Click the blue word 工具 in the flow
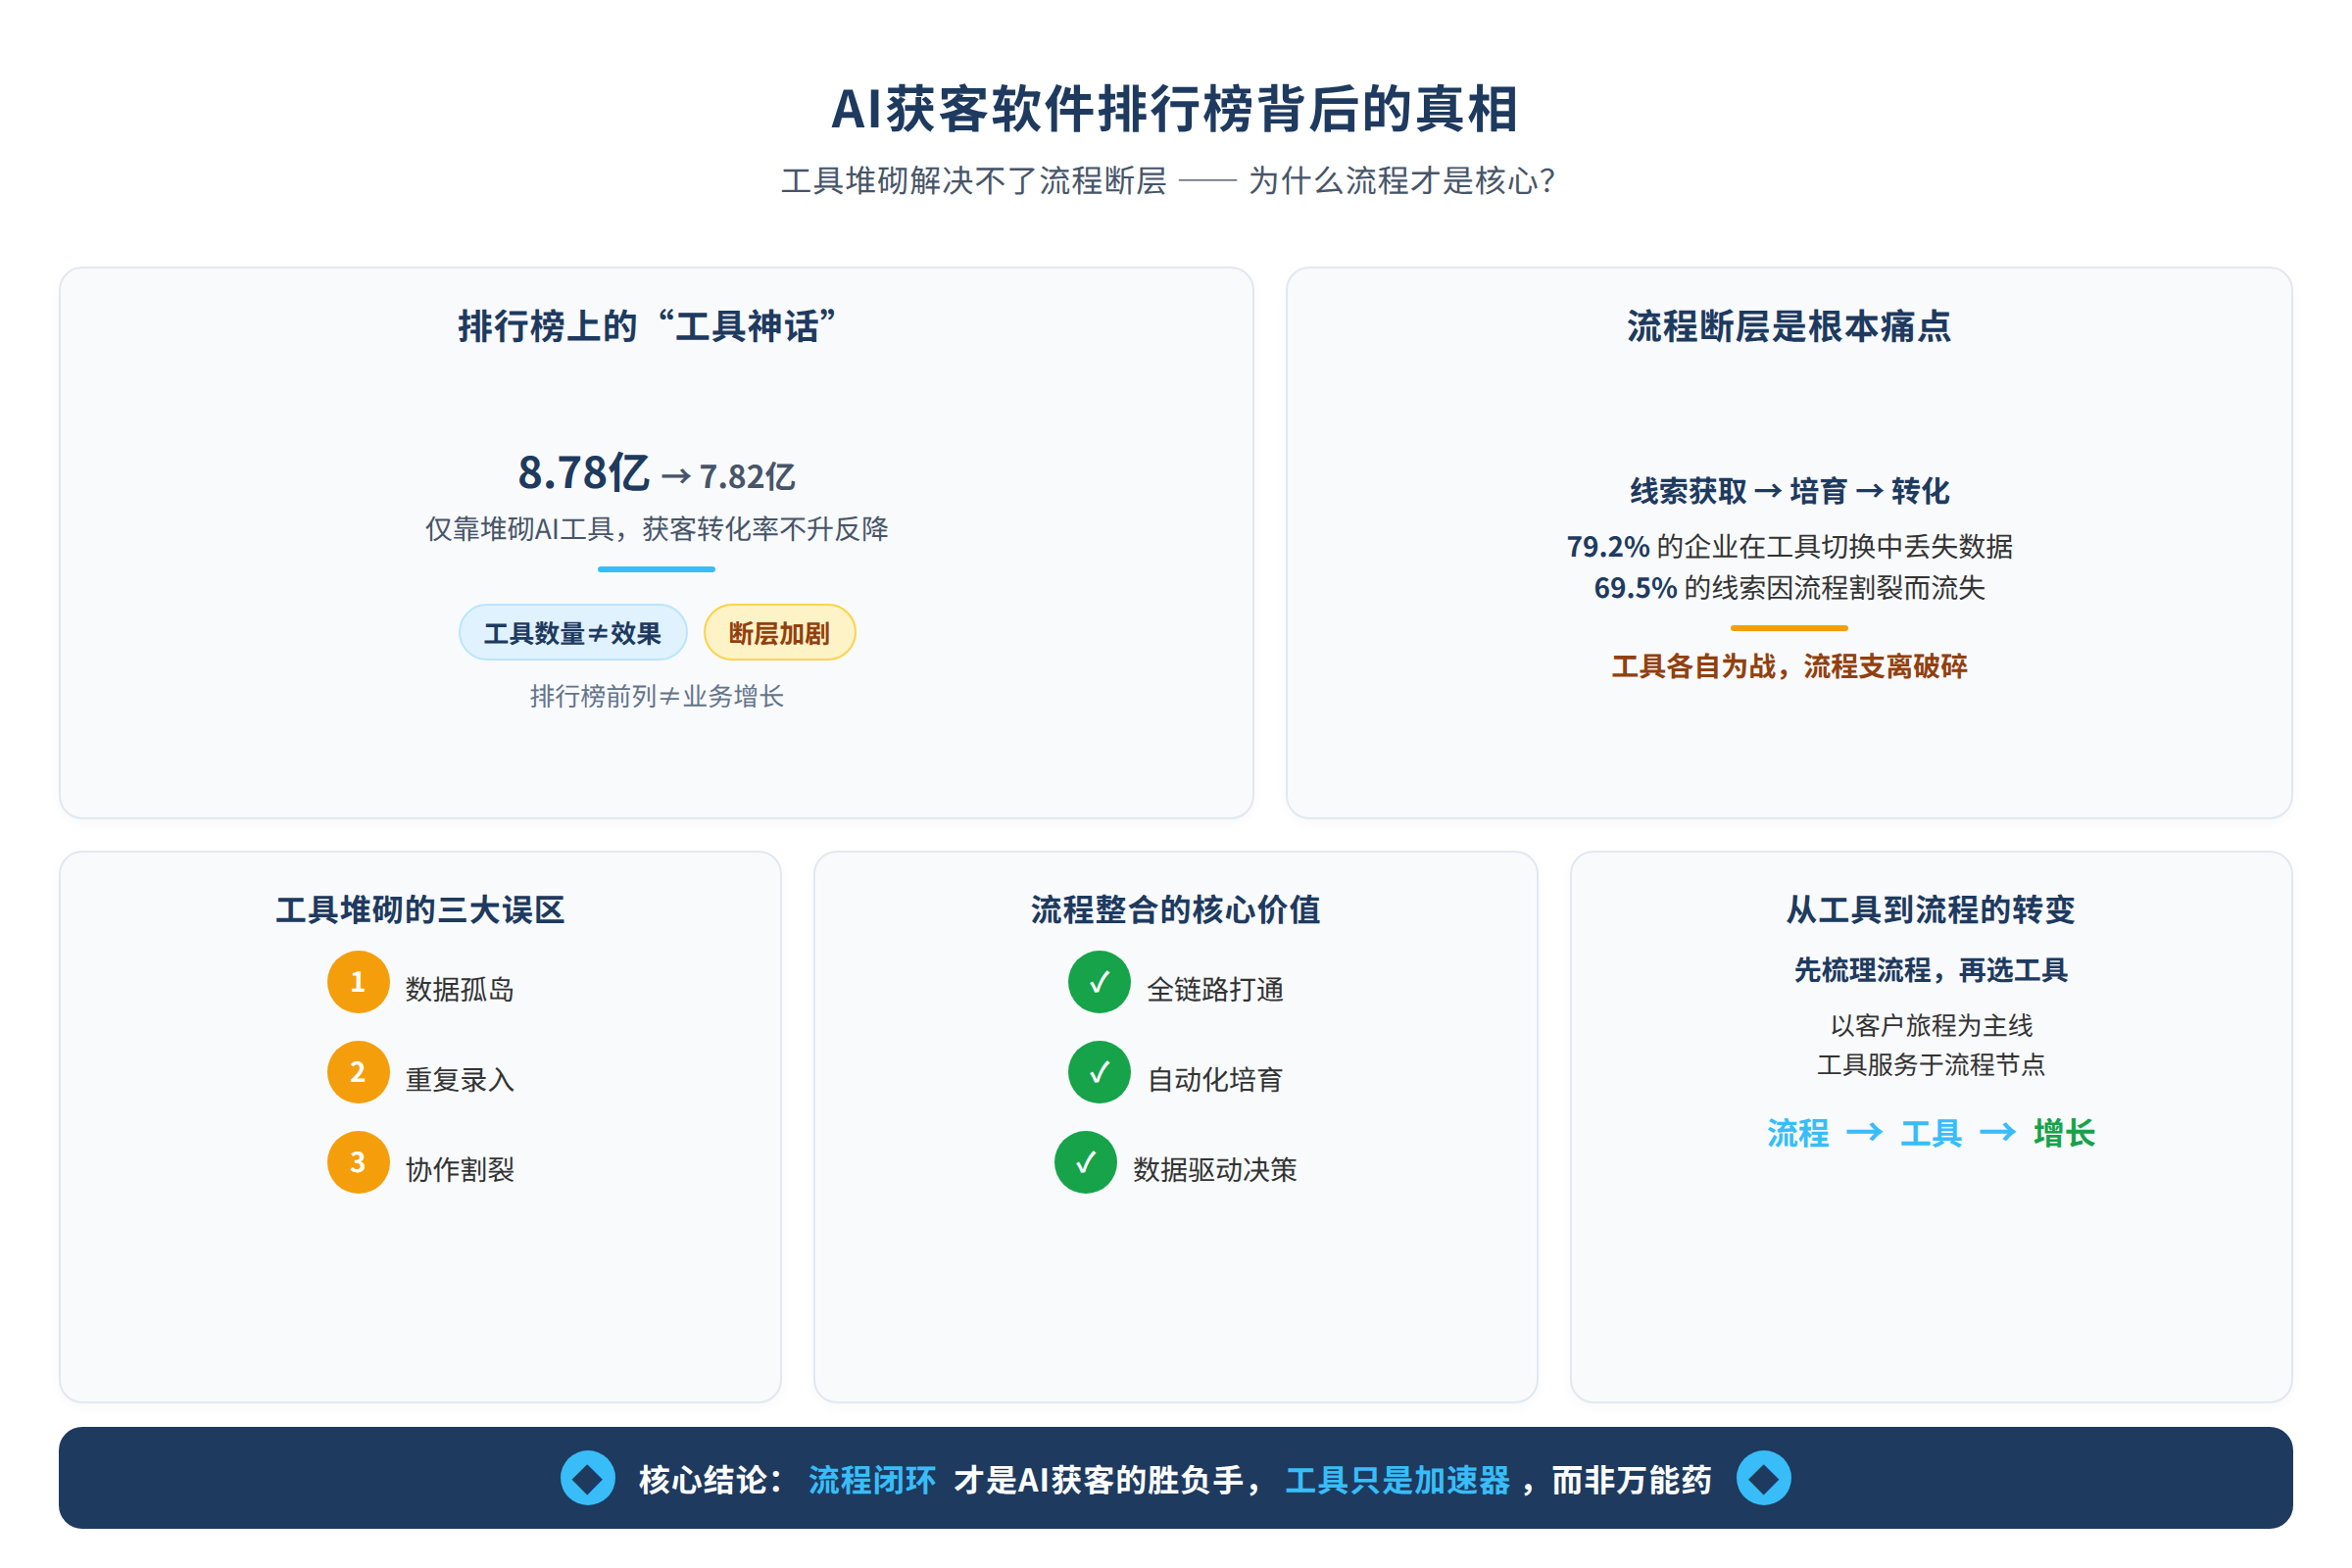 click(1931, 1133)
